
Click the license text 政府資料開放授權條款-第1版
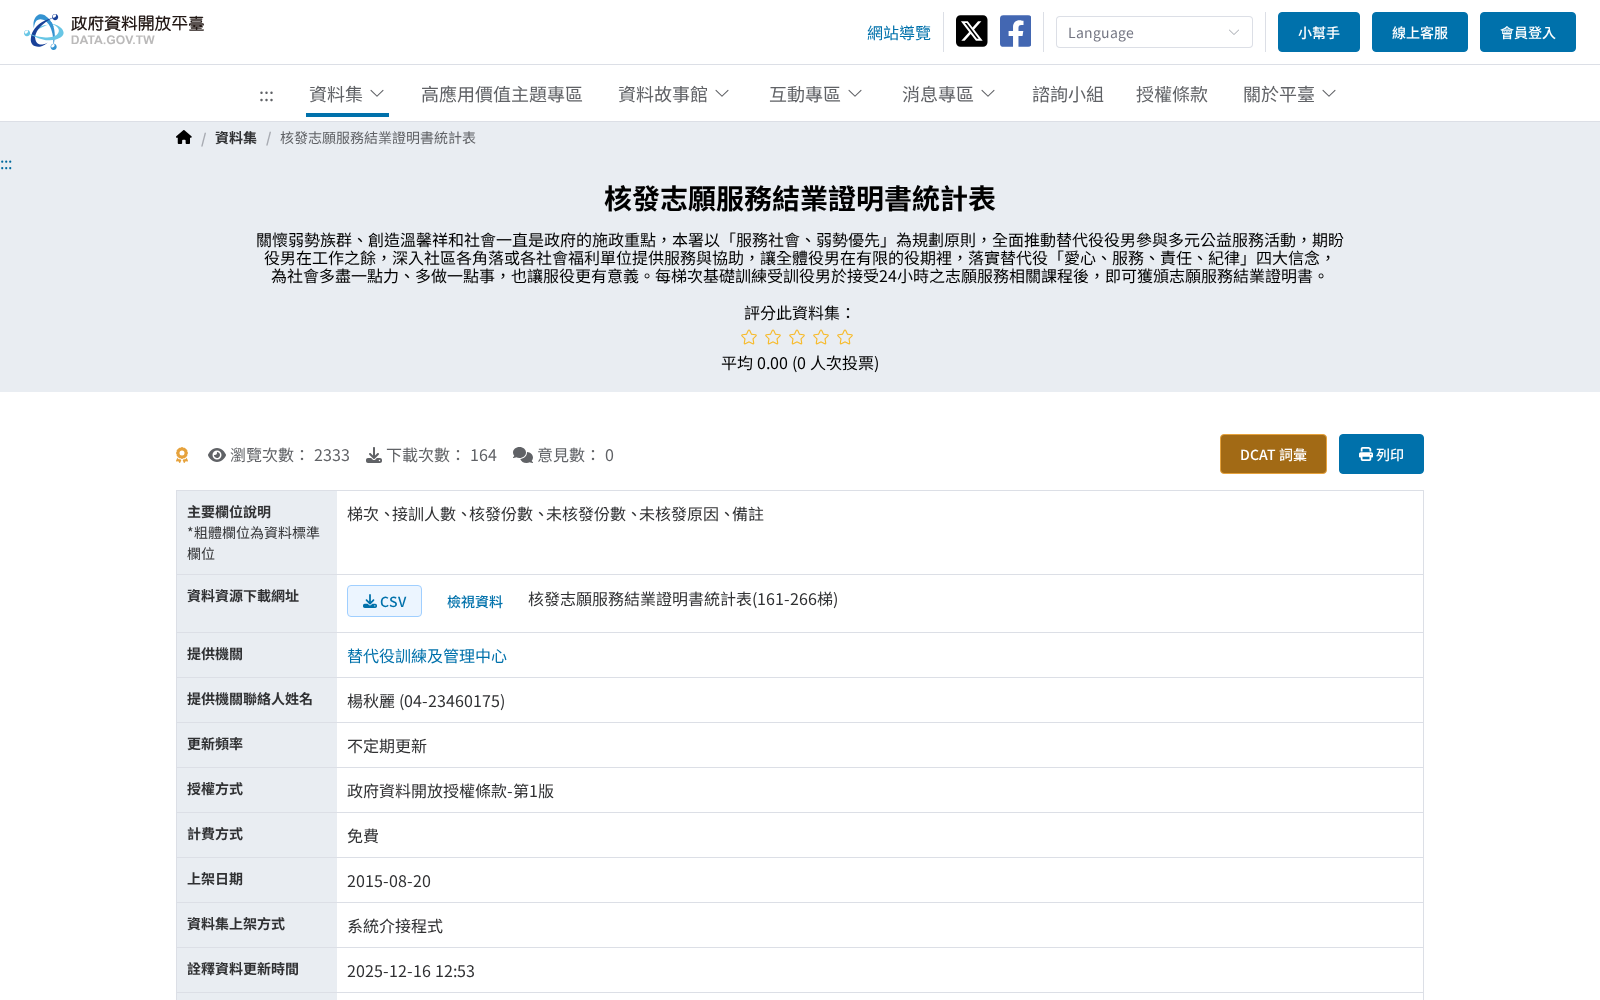coord(450,791)
